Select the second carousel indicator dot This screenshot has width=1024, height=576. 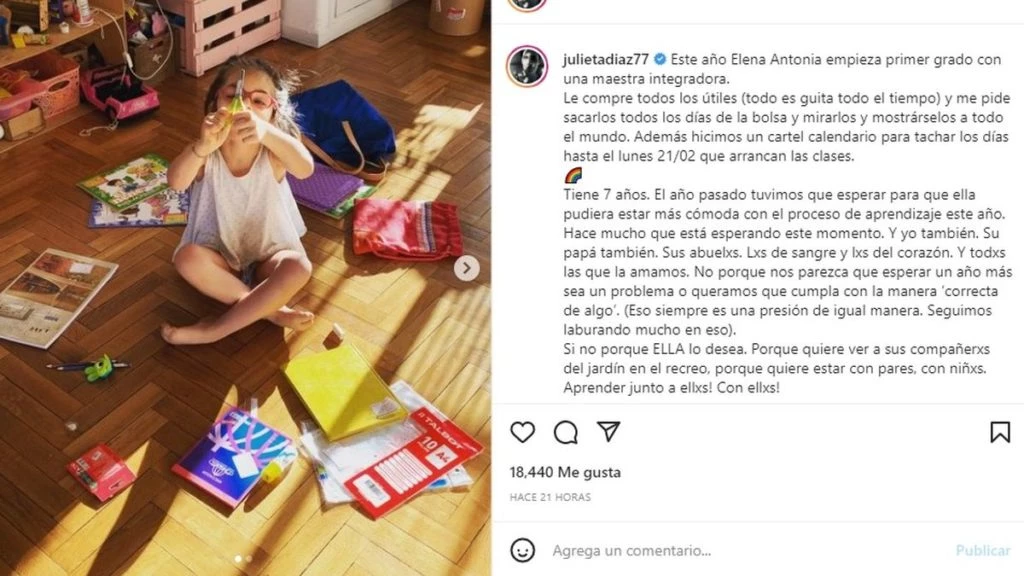coord(249,559)
